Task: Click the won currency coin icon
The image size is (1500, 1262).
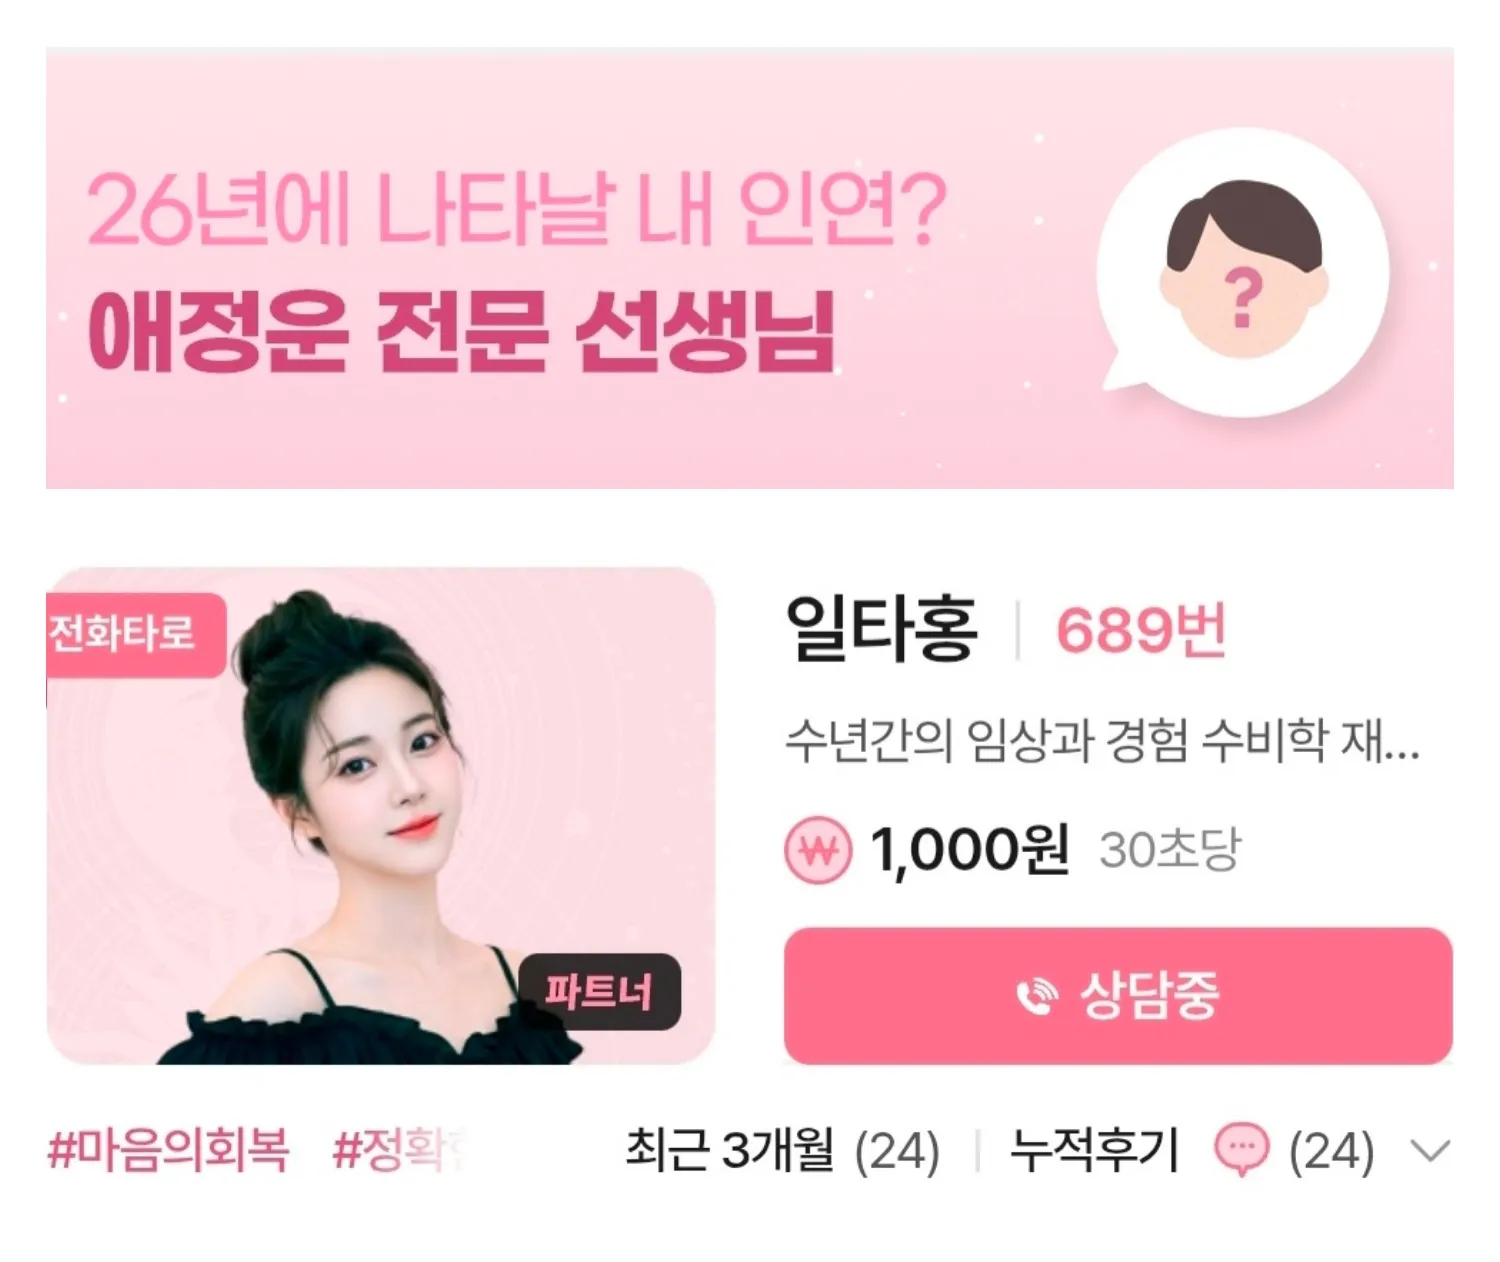Action: pyautogui.click(x=818, y=851)
